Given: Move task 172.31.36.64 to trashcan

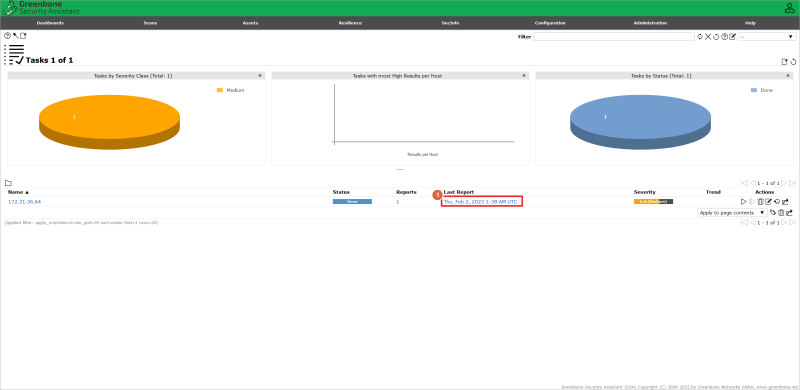Looking at the screenshot, I should click(760, 202).
